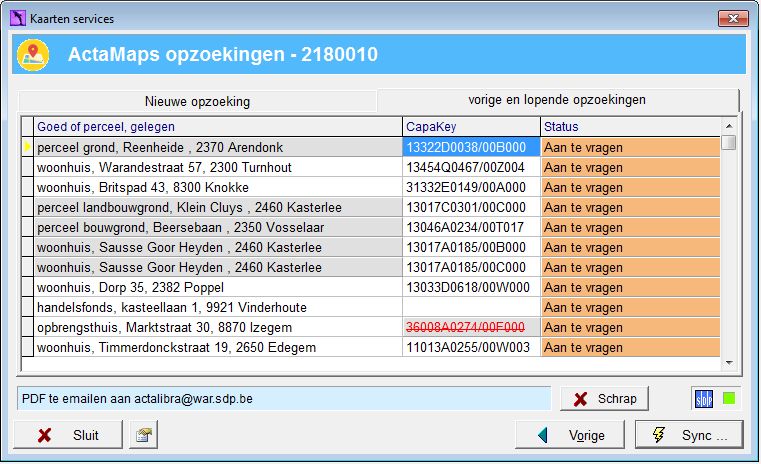This screenshot has height=464, width=761.
Task: Click the blue sdp icon
Action: point(704,399)
